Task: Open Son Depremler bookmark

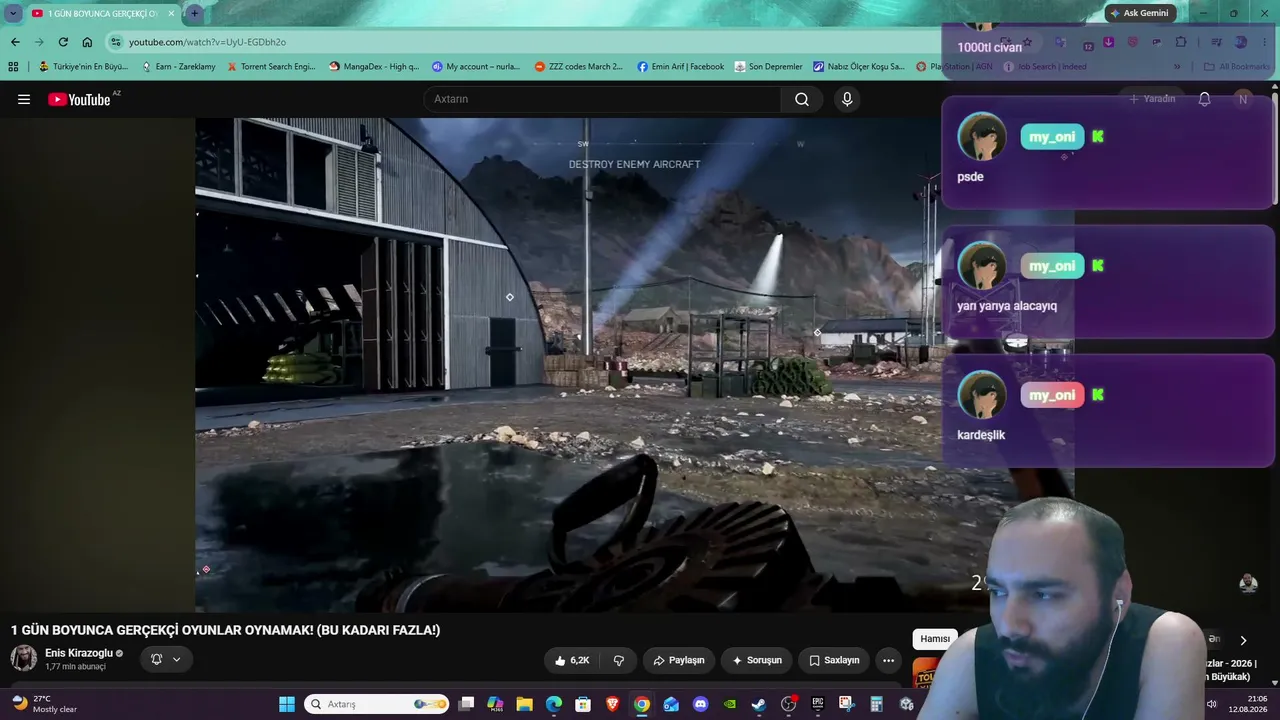Action: [768, 67]
